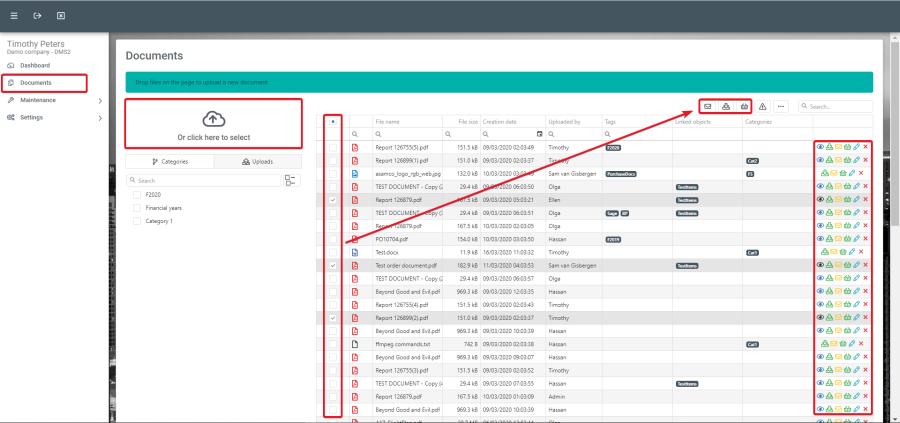
Task: Check the F2020 category checkbox
Action: pos(137,195)
